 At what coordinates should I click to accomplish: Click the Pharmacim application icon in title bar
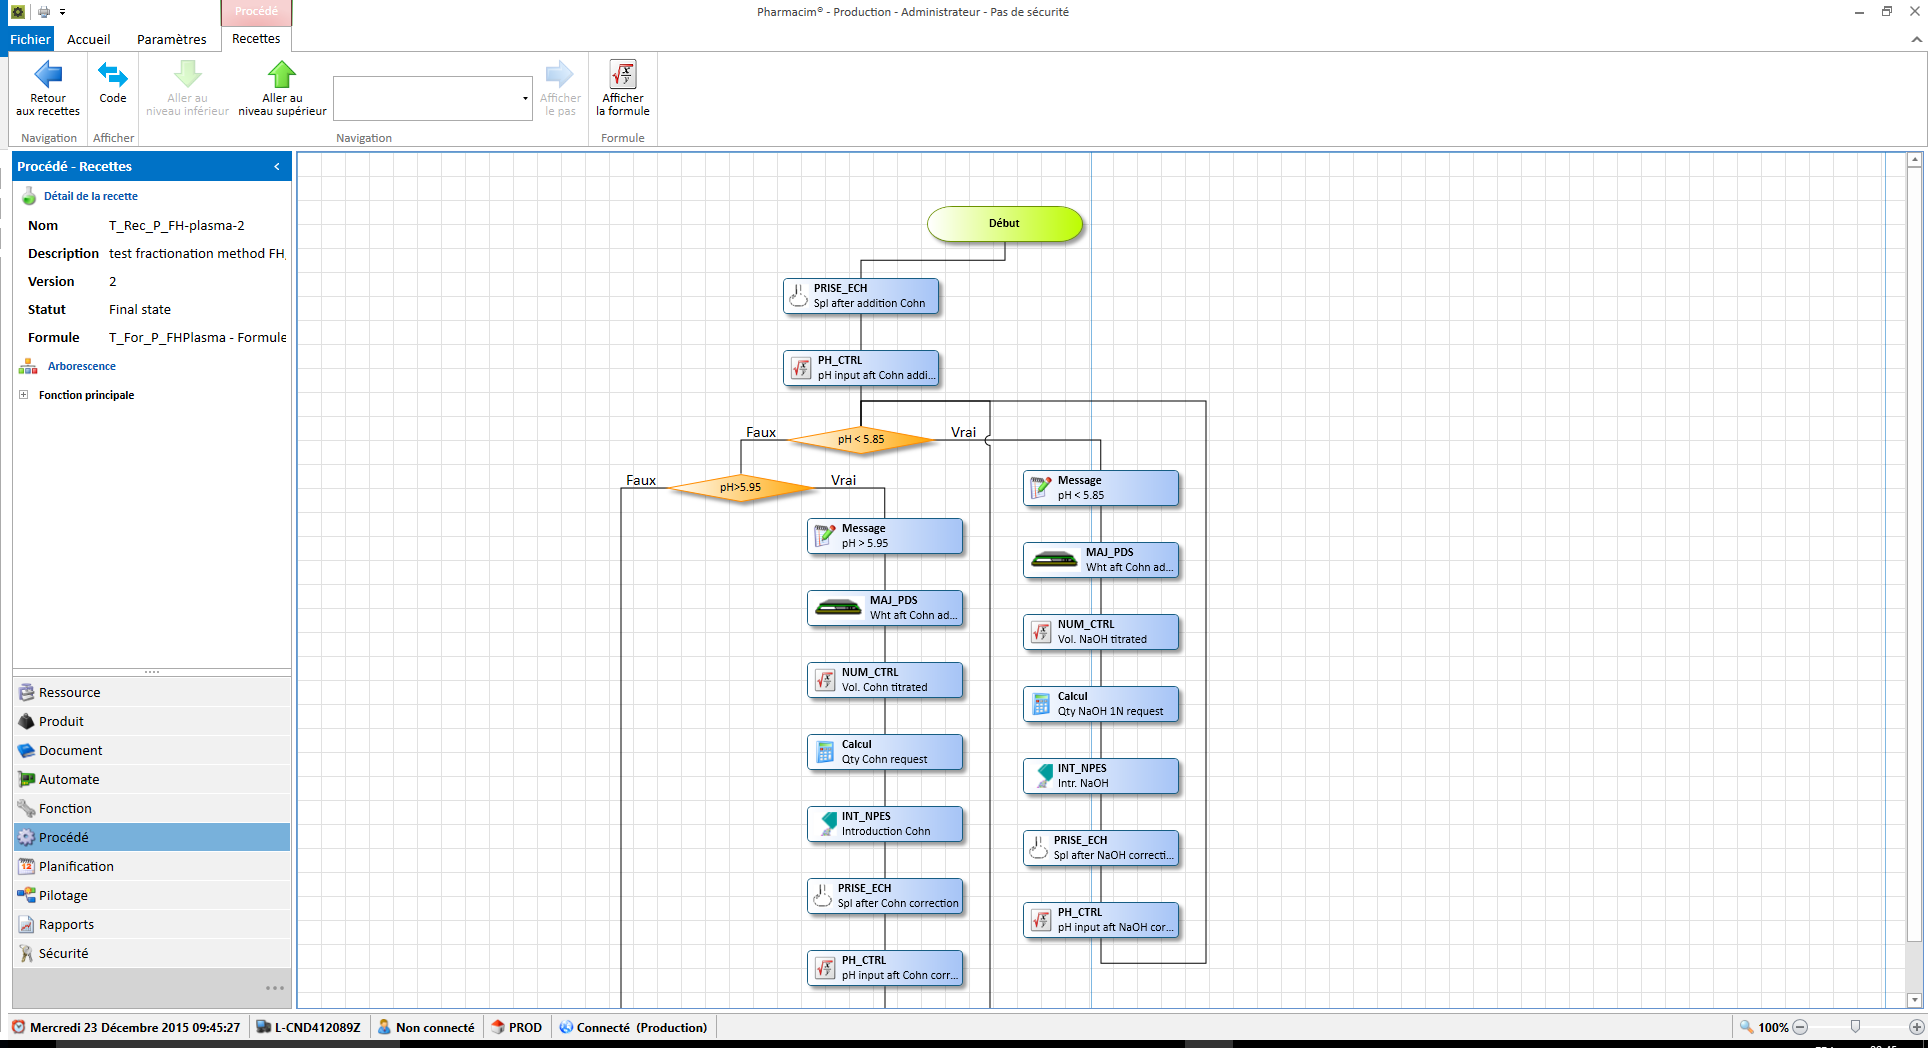point(18,12)
